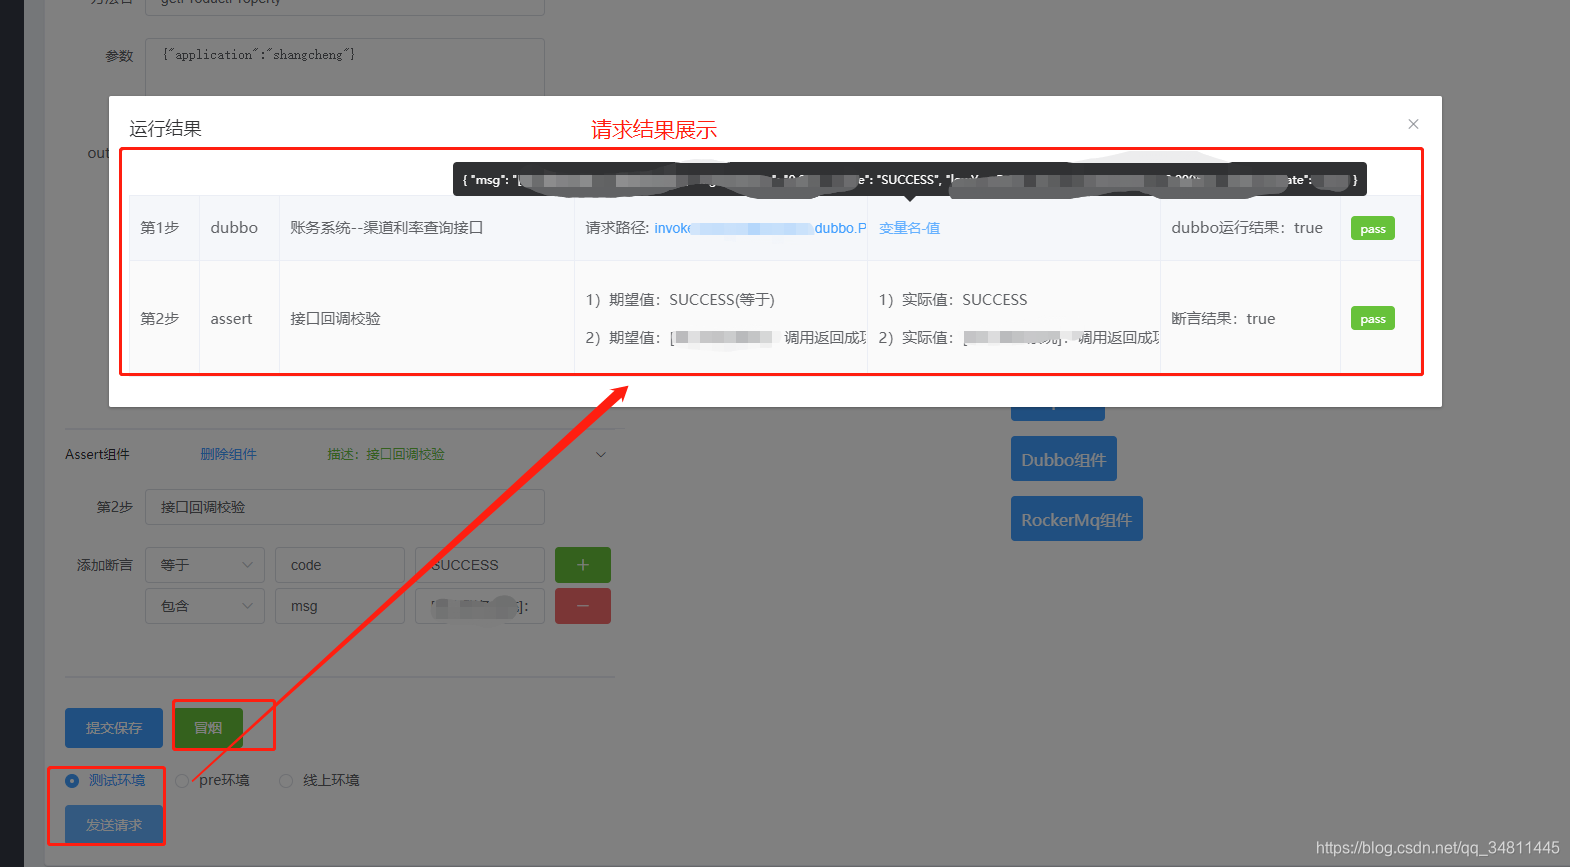The width and height of the screenshot is (1570, 867).
Task: Click the 提交保存 button
Action: click(114, 728)
